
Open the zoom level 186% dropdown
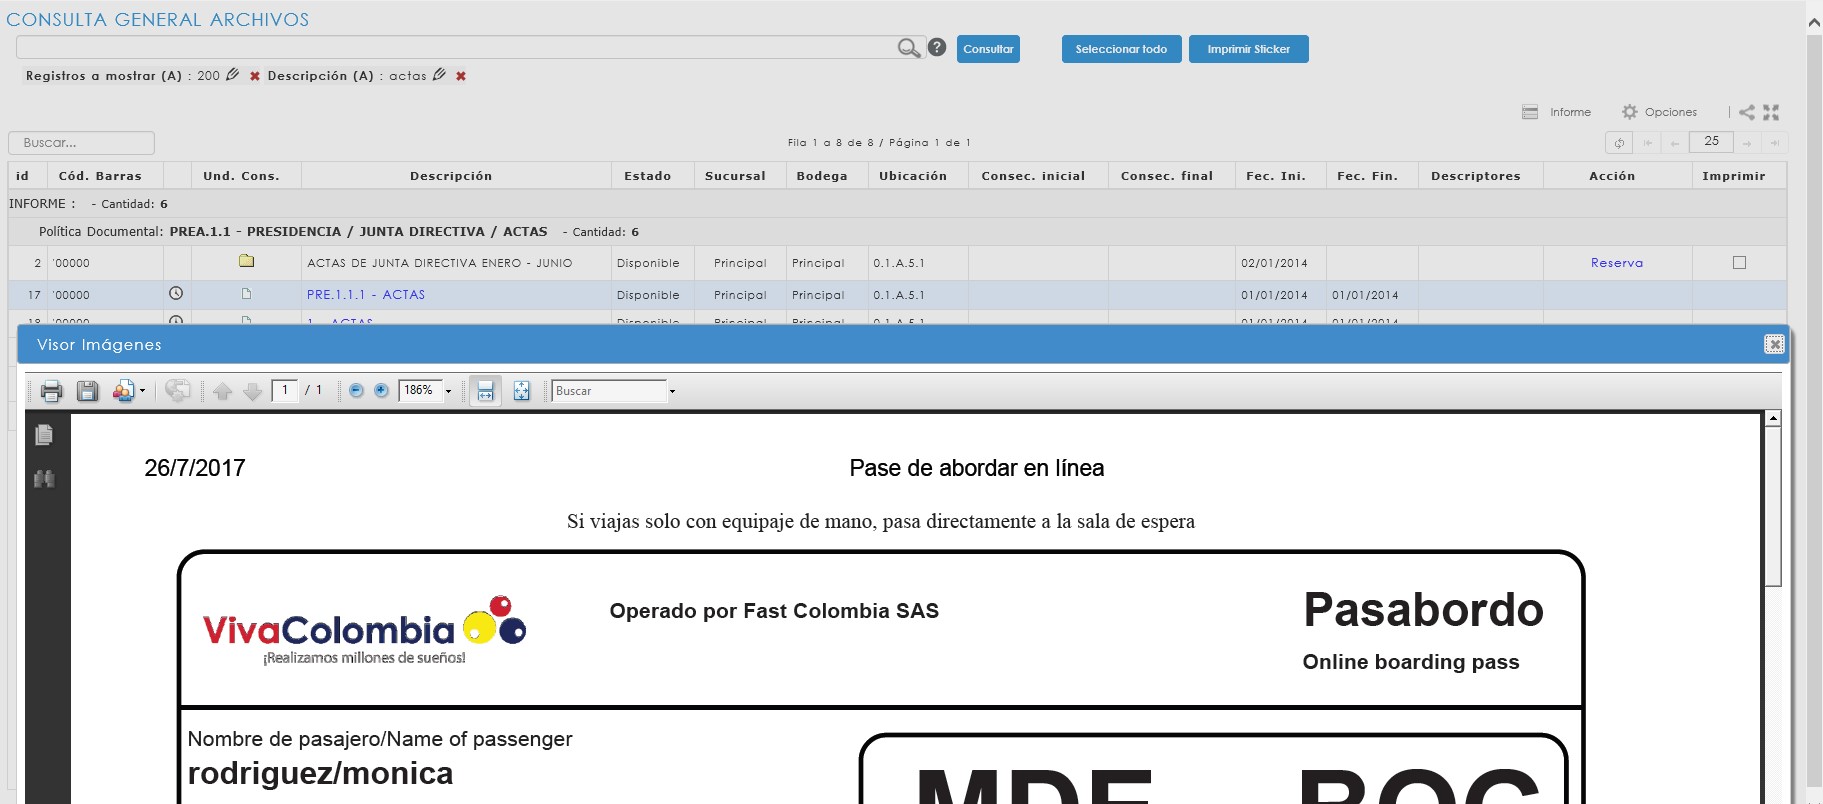(x=448, y=391)
